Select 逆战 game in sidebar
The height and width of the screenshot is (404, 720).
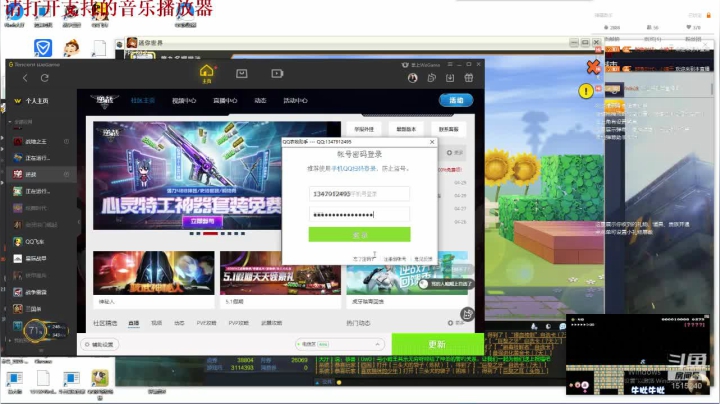(x=31, y=174)
